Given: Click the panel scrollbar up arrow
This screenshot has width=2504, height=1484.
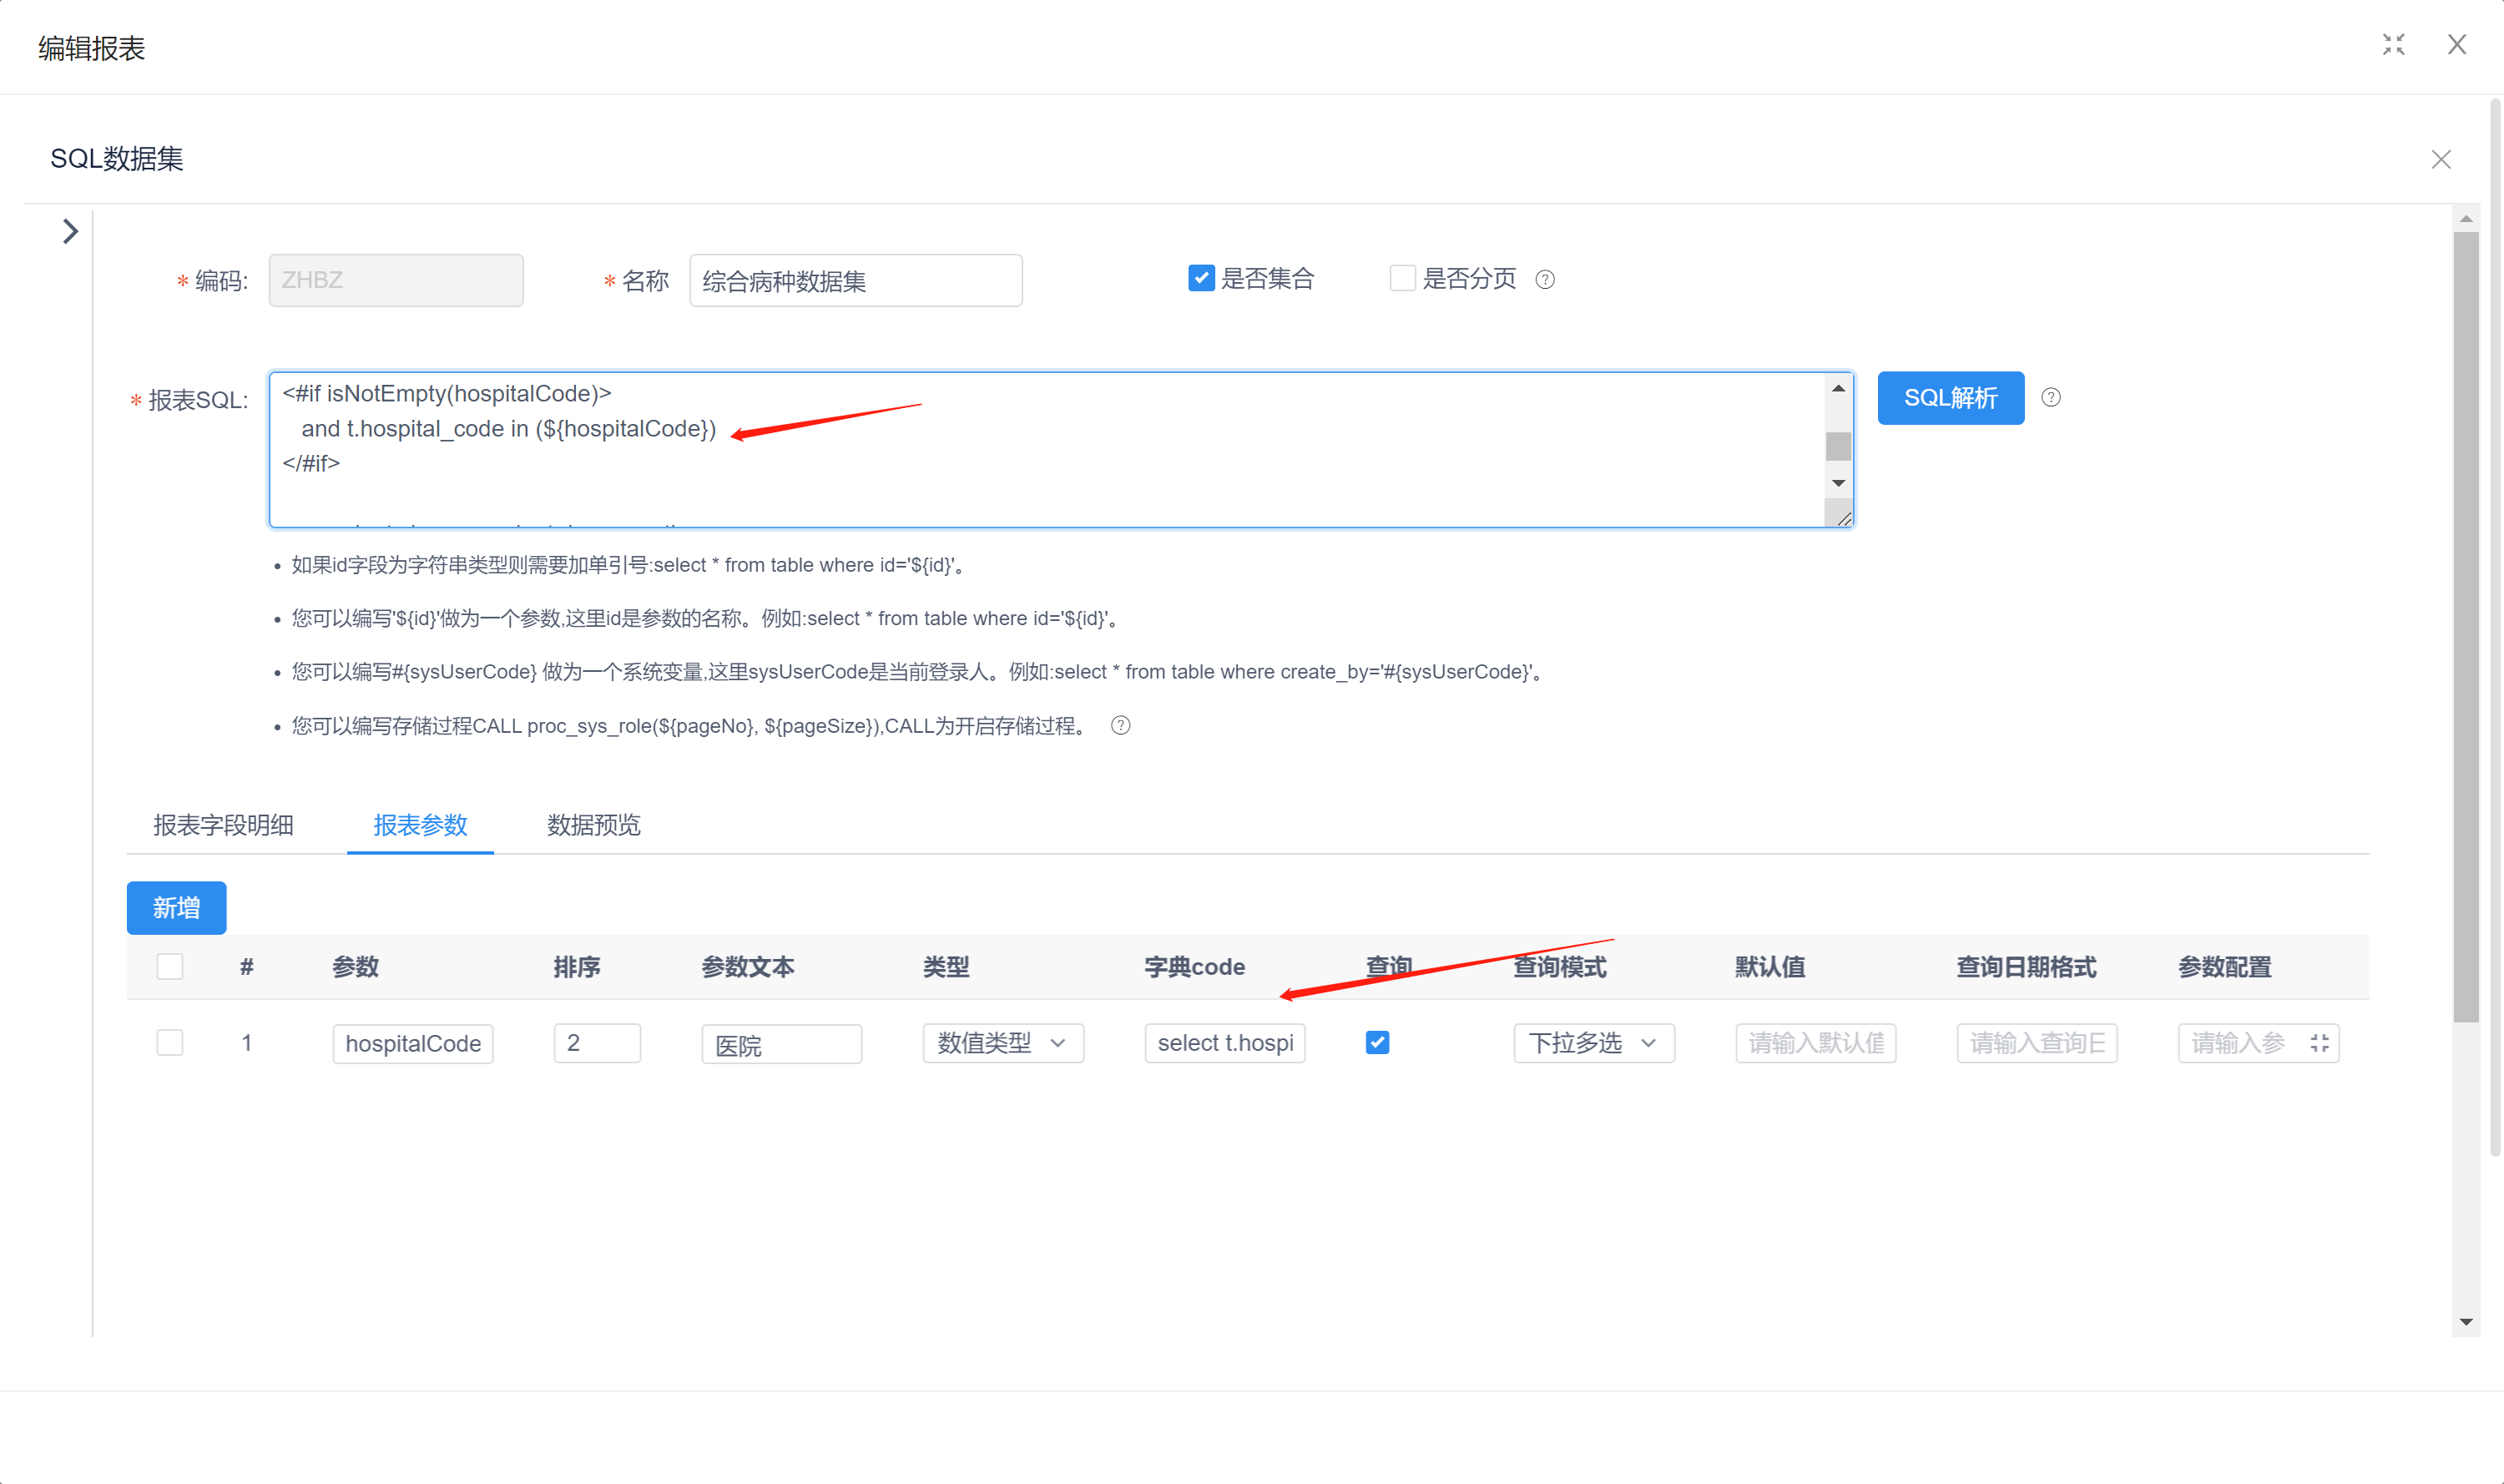Looking at the screenshot, I should click(2466, 219).
